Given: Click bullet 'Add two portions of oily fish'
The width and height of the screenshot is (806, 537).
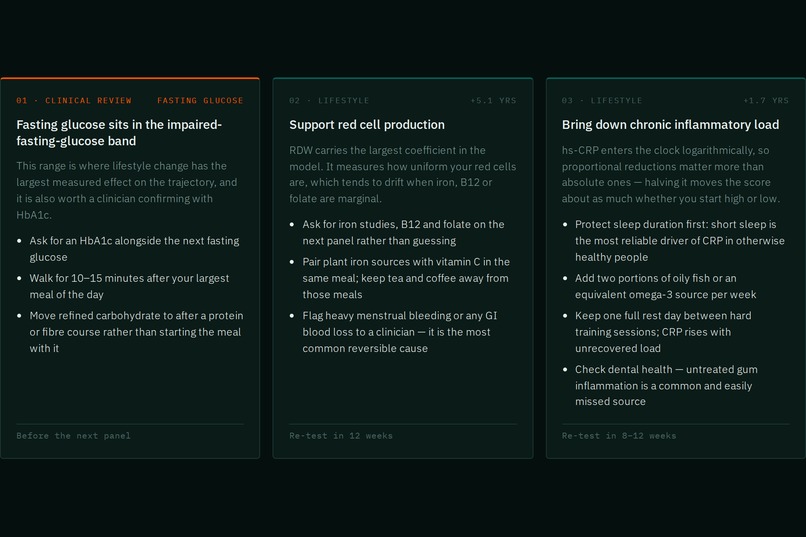Looking at the screenshot, I should coord(666,286).
